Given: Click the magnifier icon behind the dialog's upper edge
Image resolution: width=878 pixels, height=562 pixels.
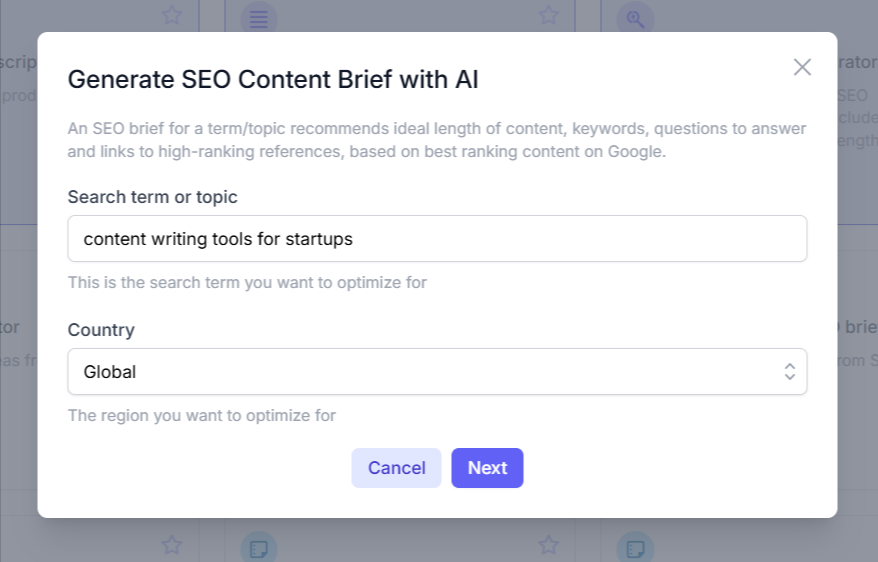Looking at the screenshot, I should click(635, 20).
